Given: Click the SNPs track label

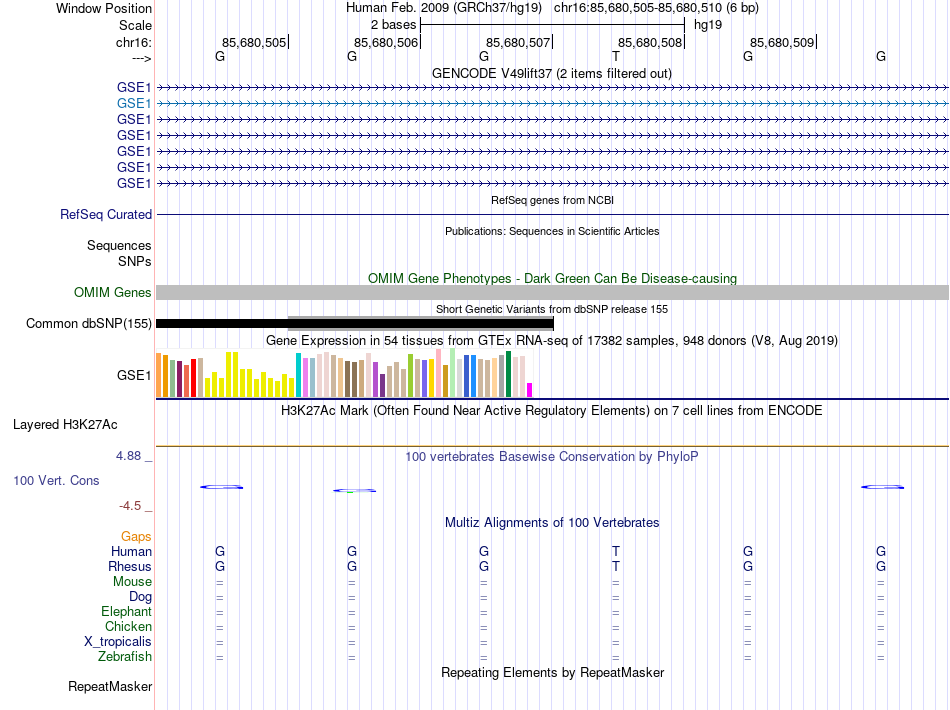Looking at the screenshot, I should (x=135, y=261).
